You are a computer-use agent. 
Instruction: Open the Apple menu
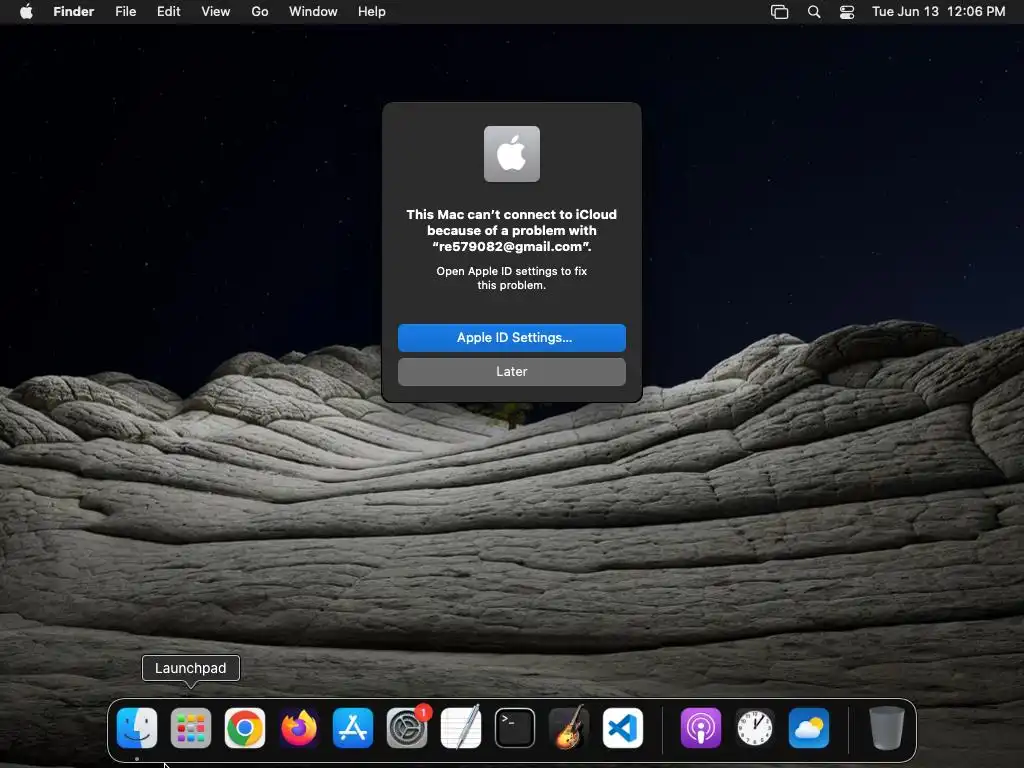pos(26,11)
